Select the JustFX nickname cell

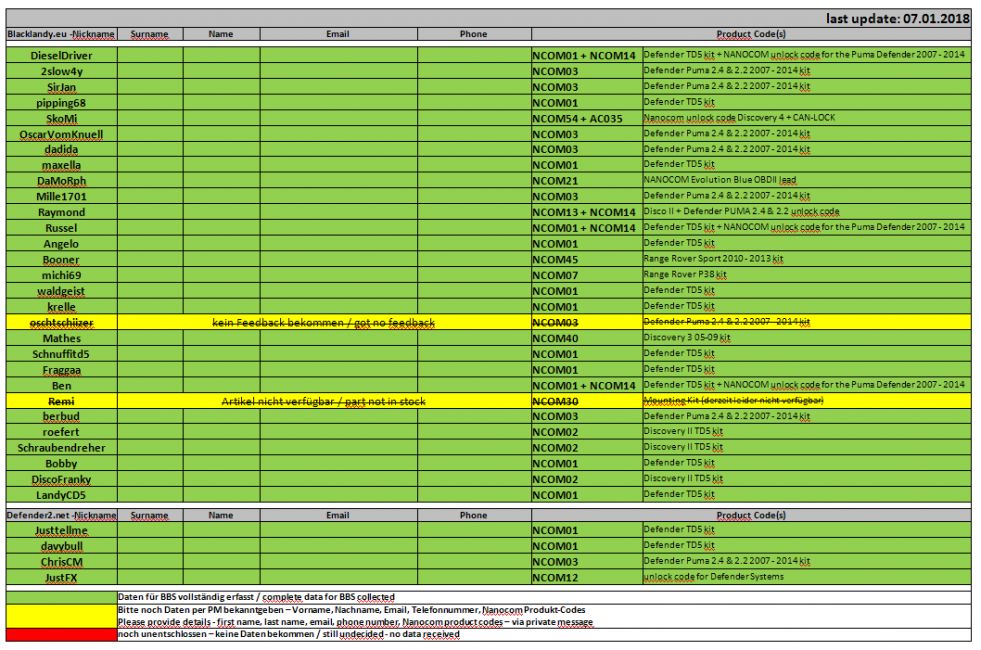point(61,577)
